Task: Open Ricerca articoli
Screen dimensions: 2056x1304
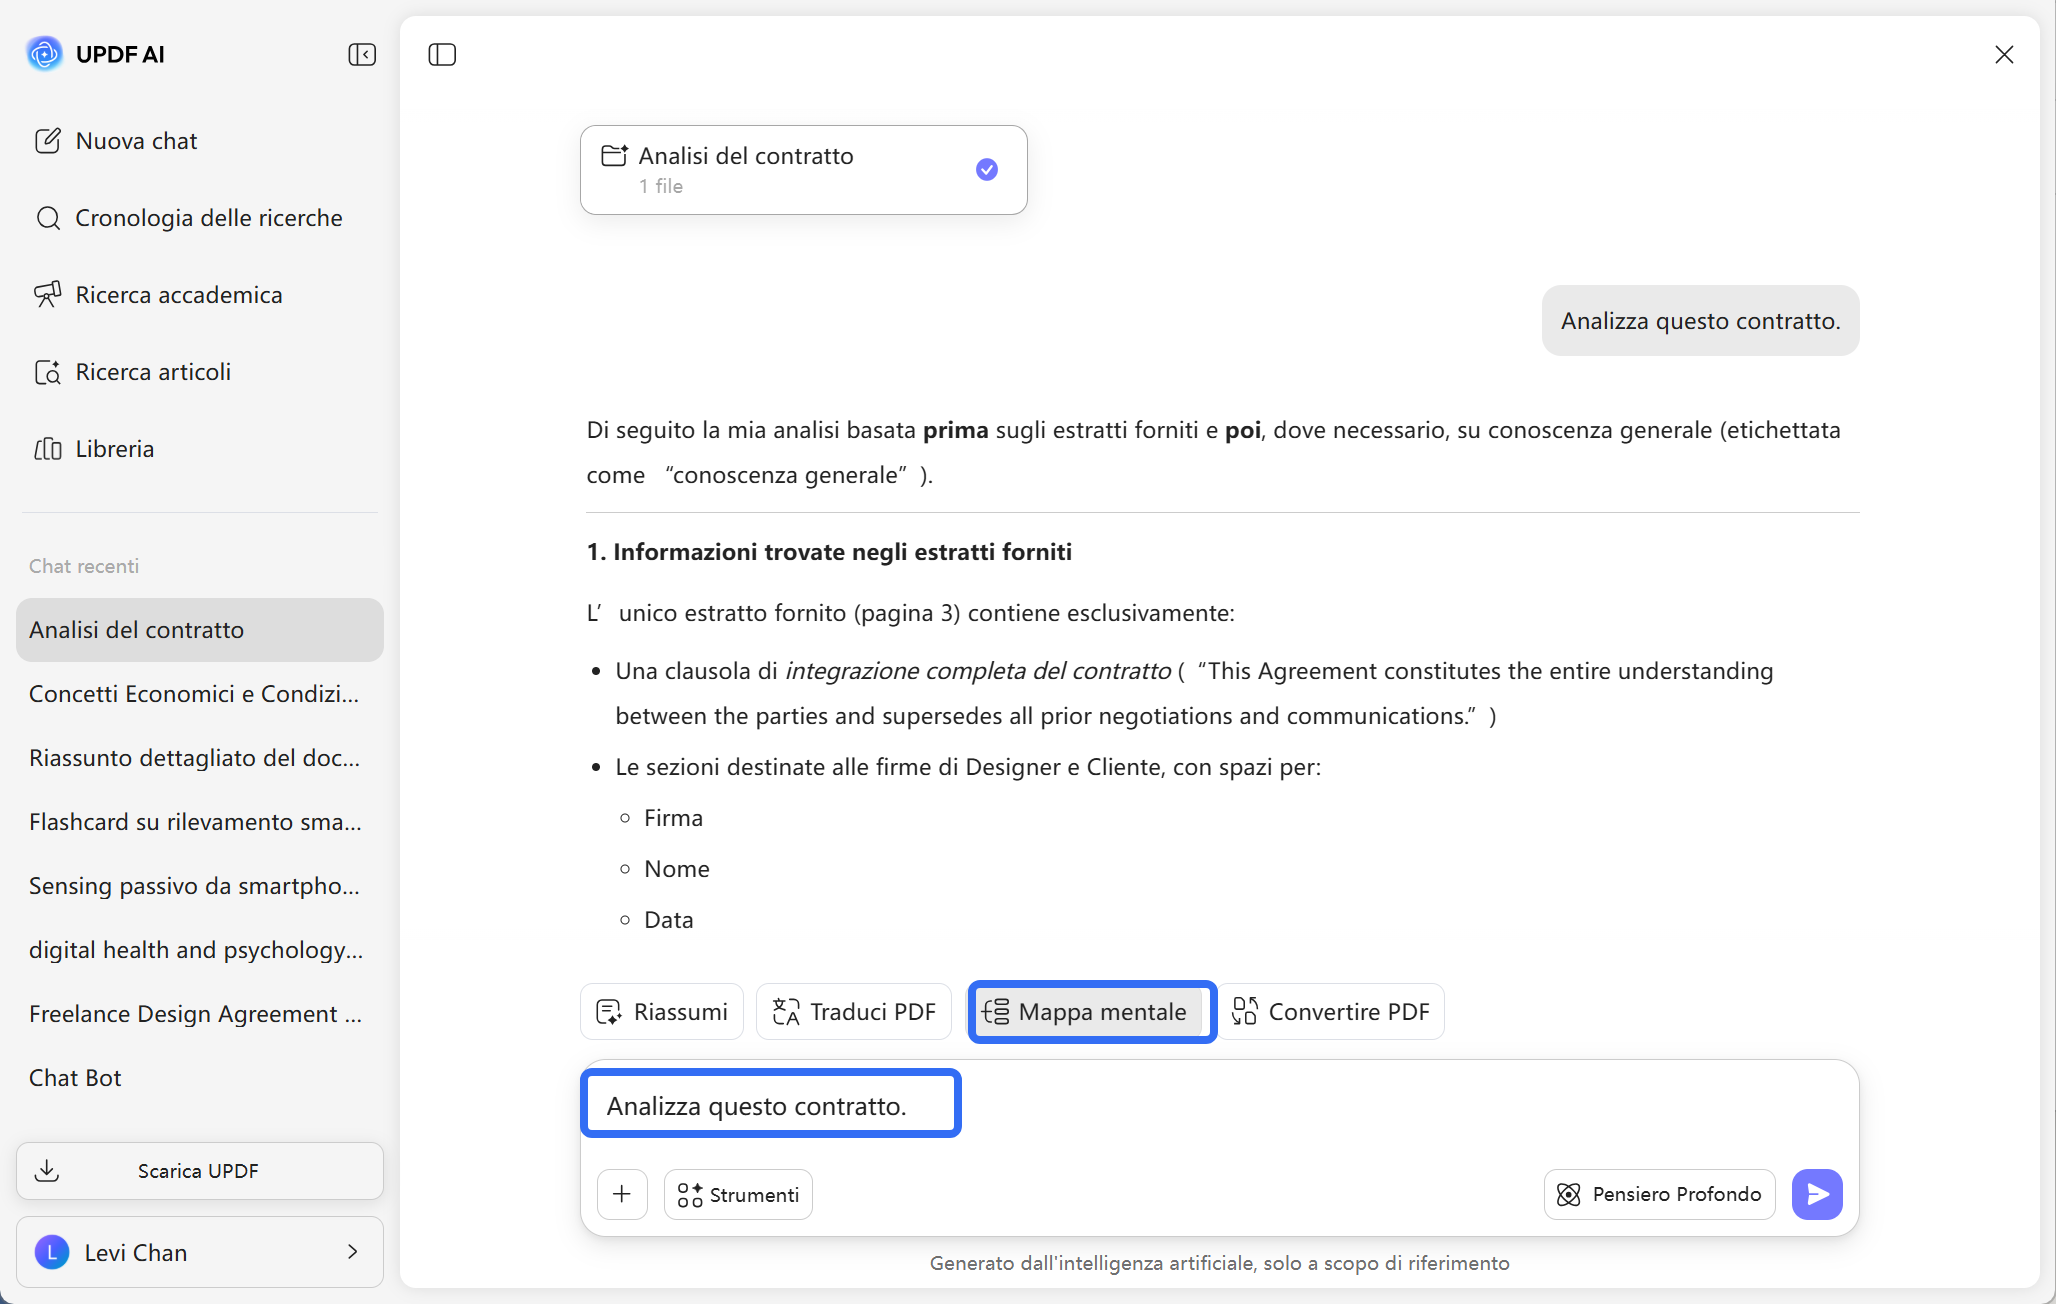Action: (x=151, y=371)
